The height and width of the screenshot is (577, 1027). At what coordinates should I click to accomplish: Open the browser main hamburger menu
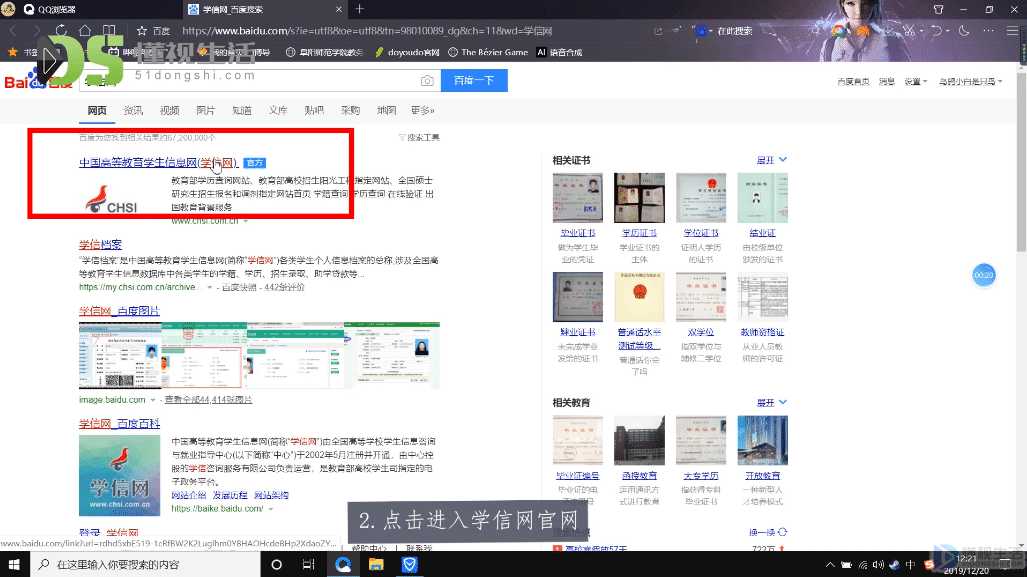click(1013, 30)
